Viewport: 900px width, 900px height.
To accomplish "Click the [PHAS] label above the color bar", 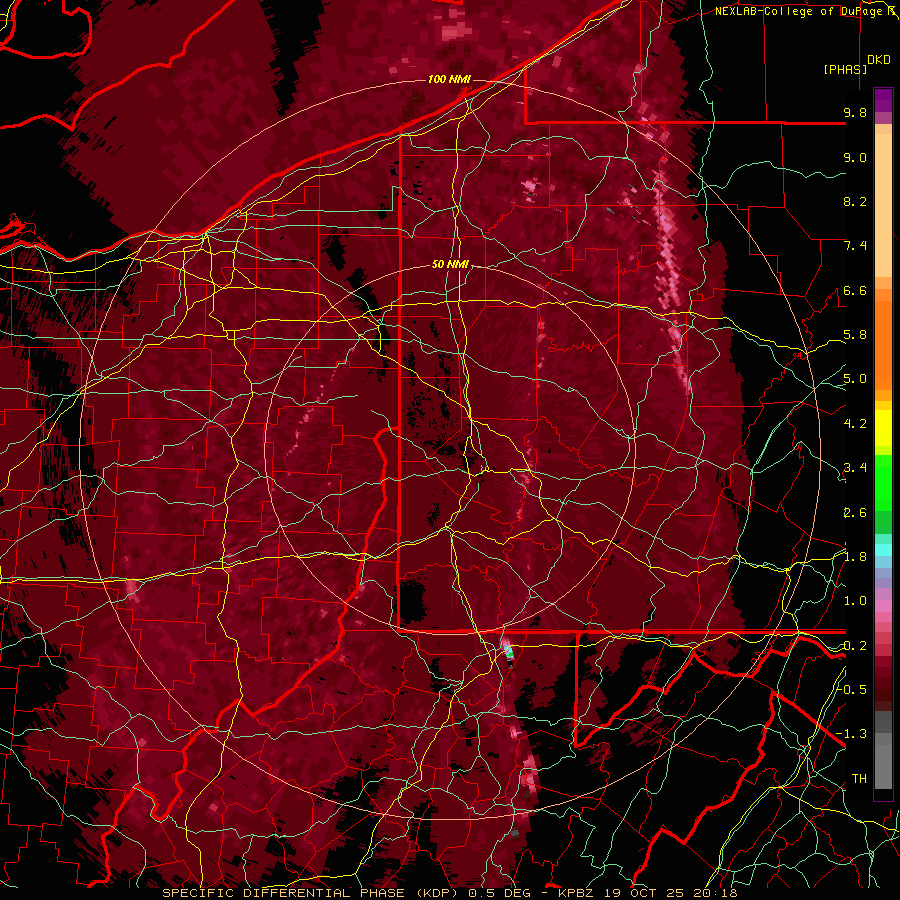I will pos(845,69).
